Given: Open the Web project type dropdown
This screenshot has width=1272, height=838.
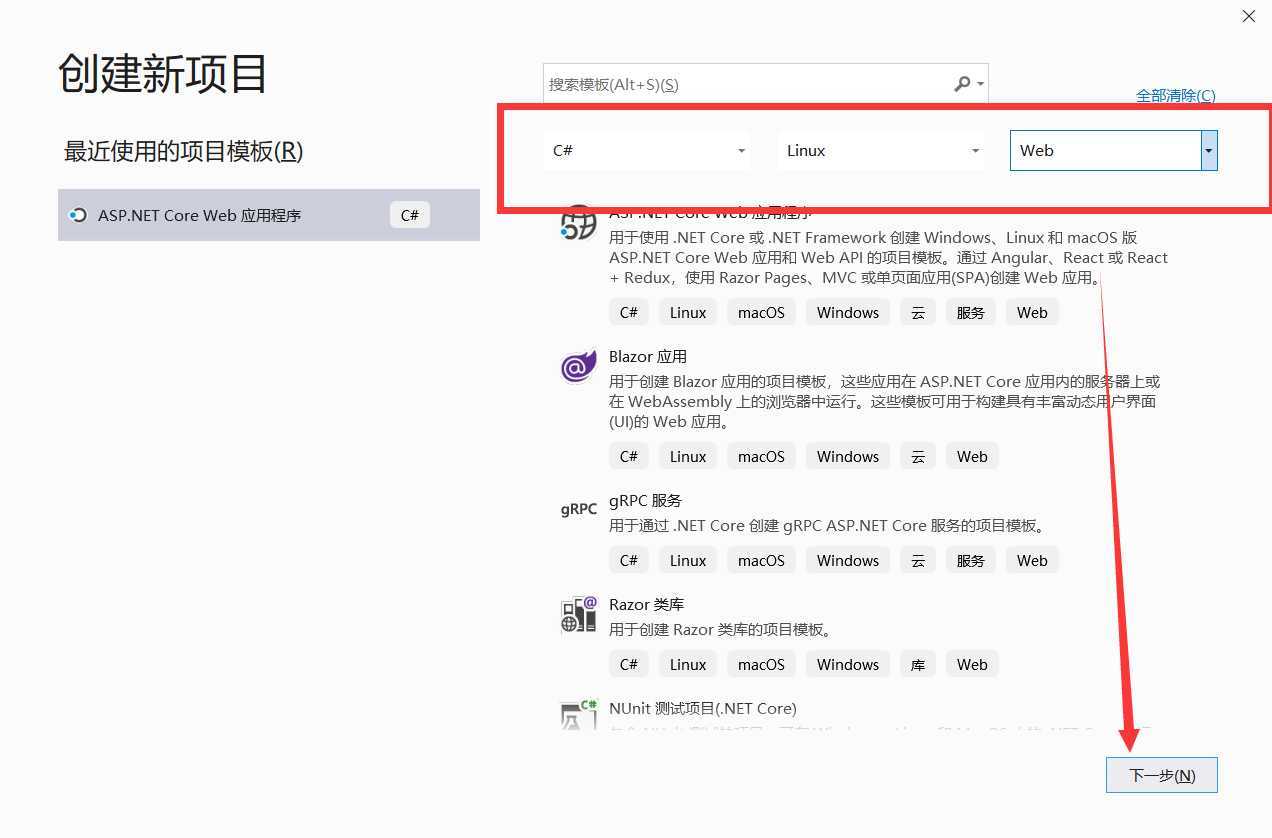Looking at the screenshot, I should (x=1114, y=150).
